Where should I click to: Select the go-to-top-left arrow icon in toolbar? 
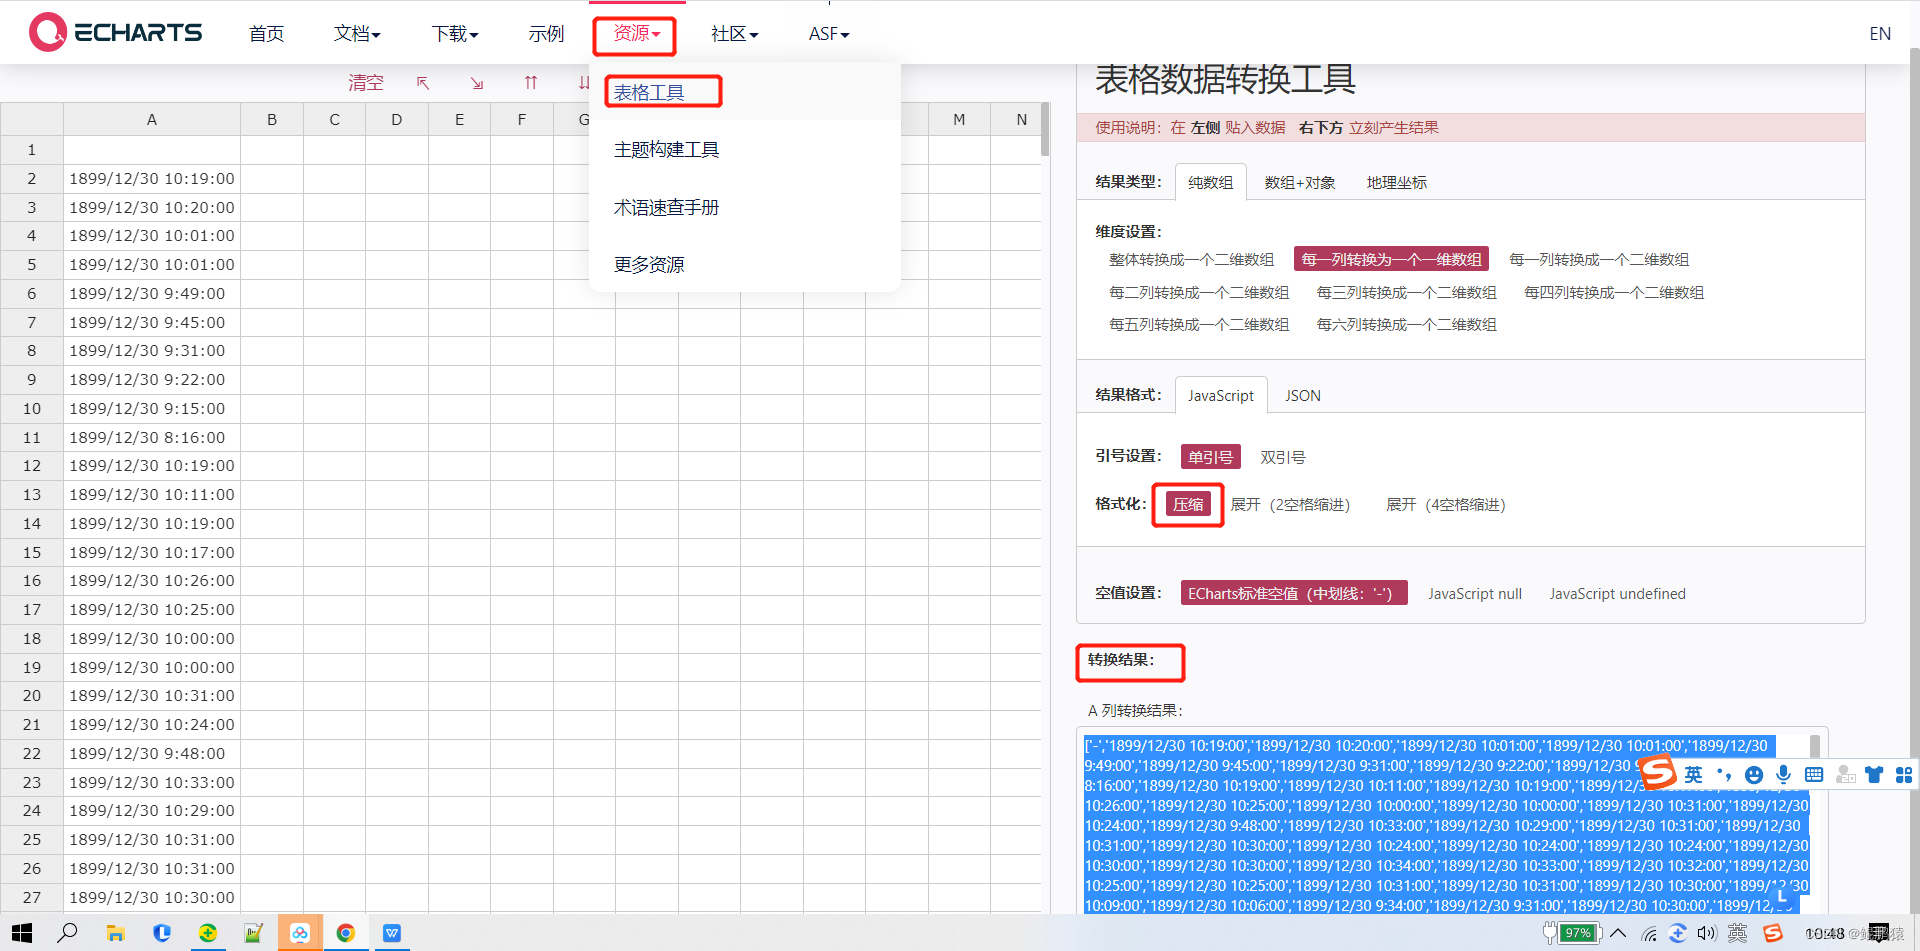[x=423, y=82]
